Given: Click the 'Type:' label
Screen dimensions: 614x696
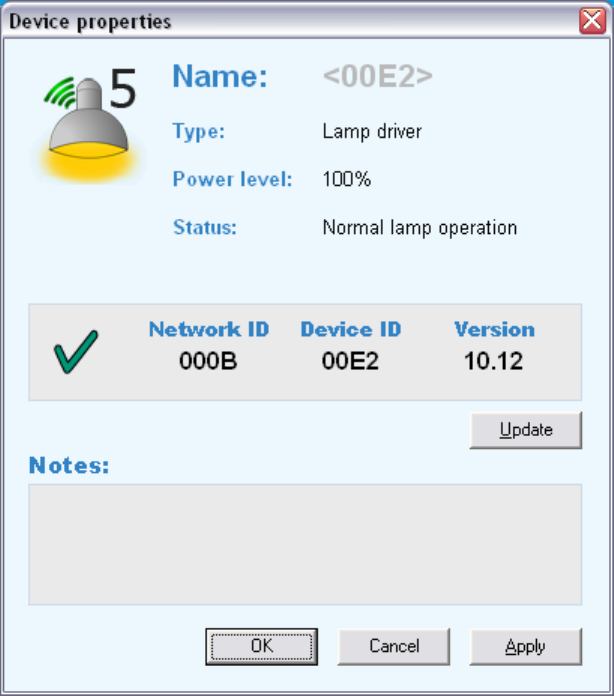Looking at the screenshot, I should coord(198,131).
